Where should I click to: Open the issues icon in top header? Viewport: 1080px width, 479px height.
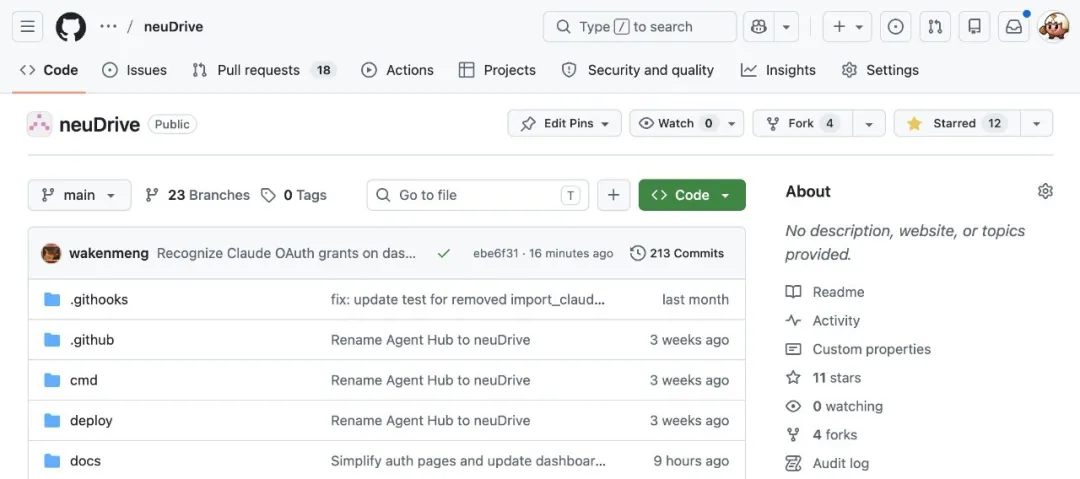click(895, 27)
